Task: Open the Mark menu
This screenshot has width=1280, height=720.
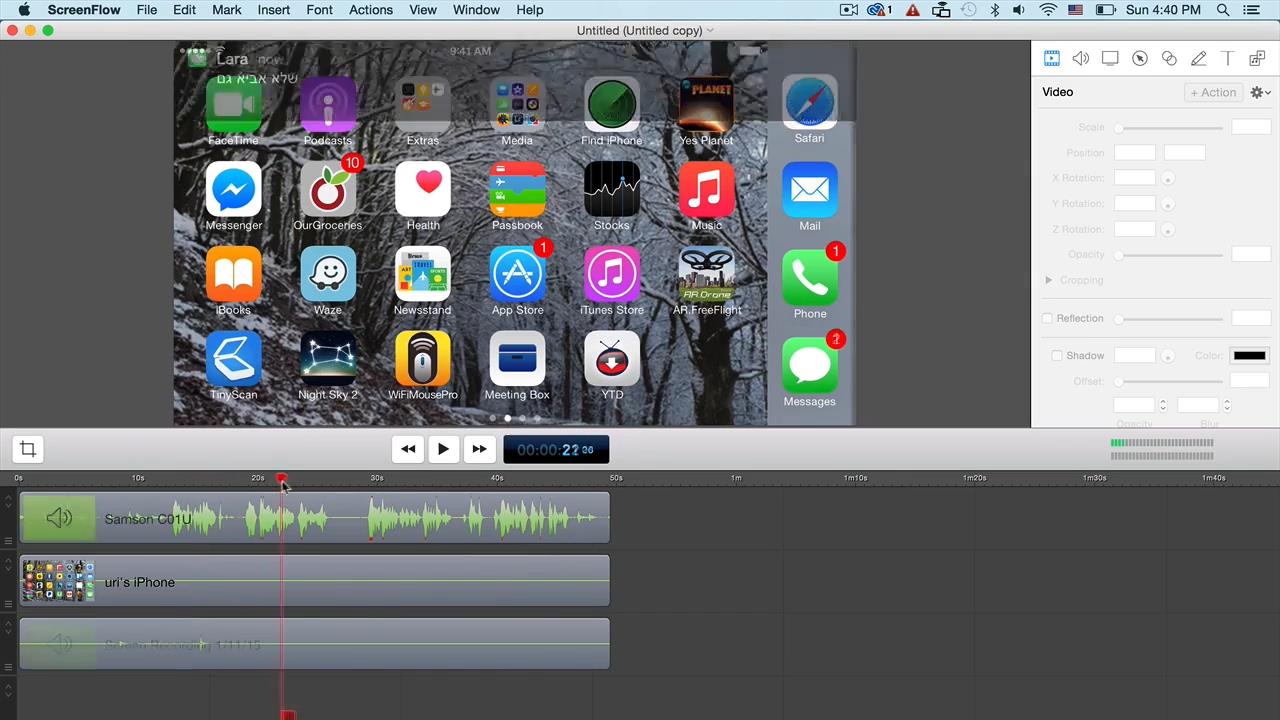Action: coord(227,10)
